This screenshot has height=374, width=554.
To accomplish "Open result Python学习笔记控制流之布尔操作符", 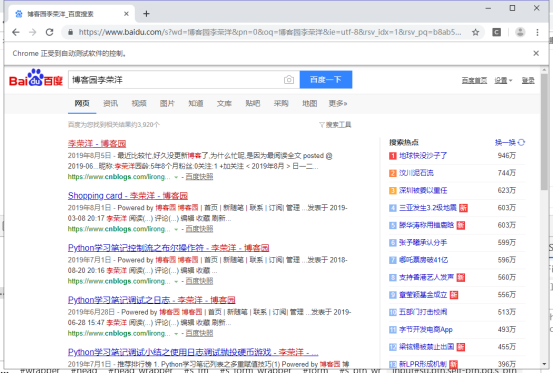I will [169, 248].
